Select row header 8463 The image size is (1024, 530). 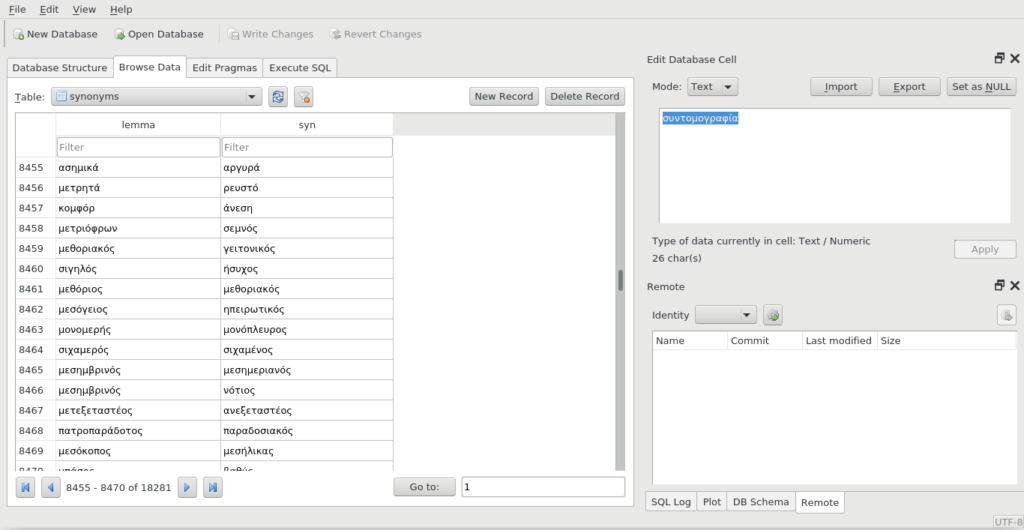(36, 330)
